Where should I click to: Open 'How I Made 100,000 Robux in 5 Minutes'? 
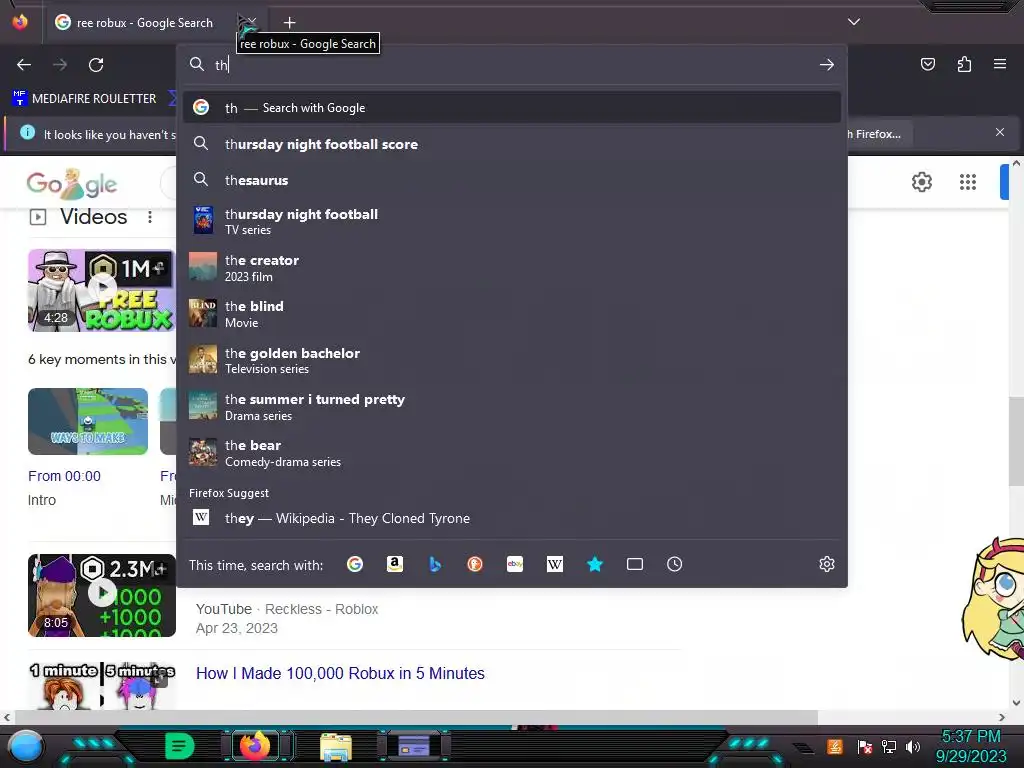pyautogui.click(x=340, y=673)
